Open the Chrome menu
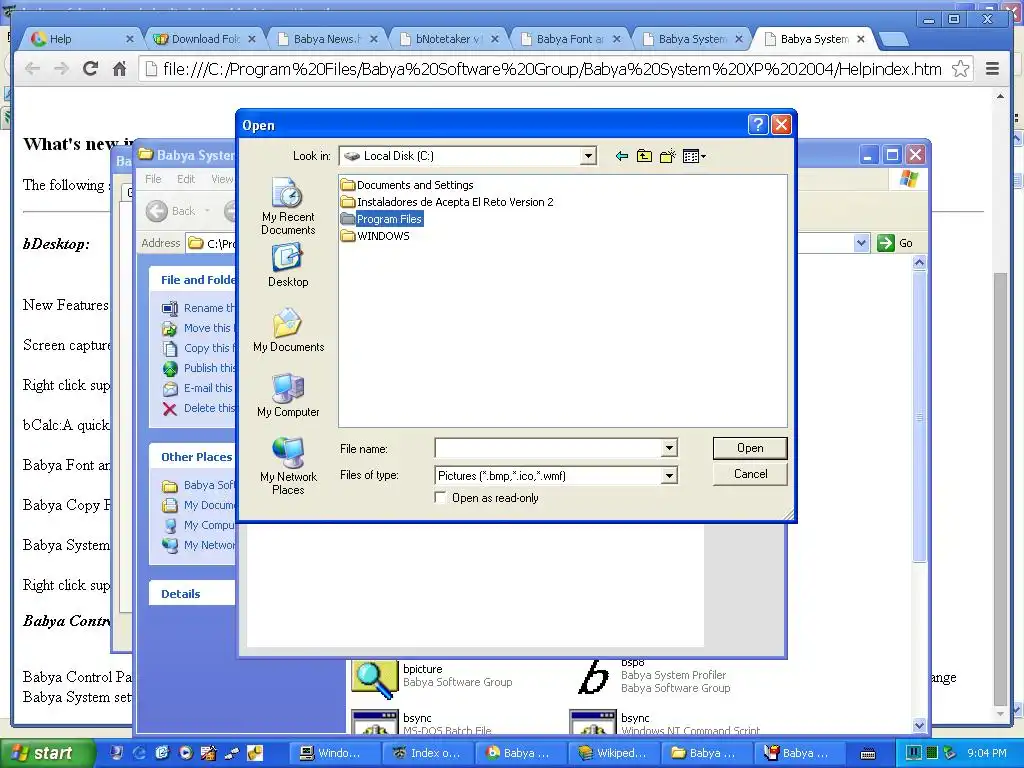Viewport: 1024px width, 768px height. point(992,69)
